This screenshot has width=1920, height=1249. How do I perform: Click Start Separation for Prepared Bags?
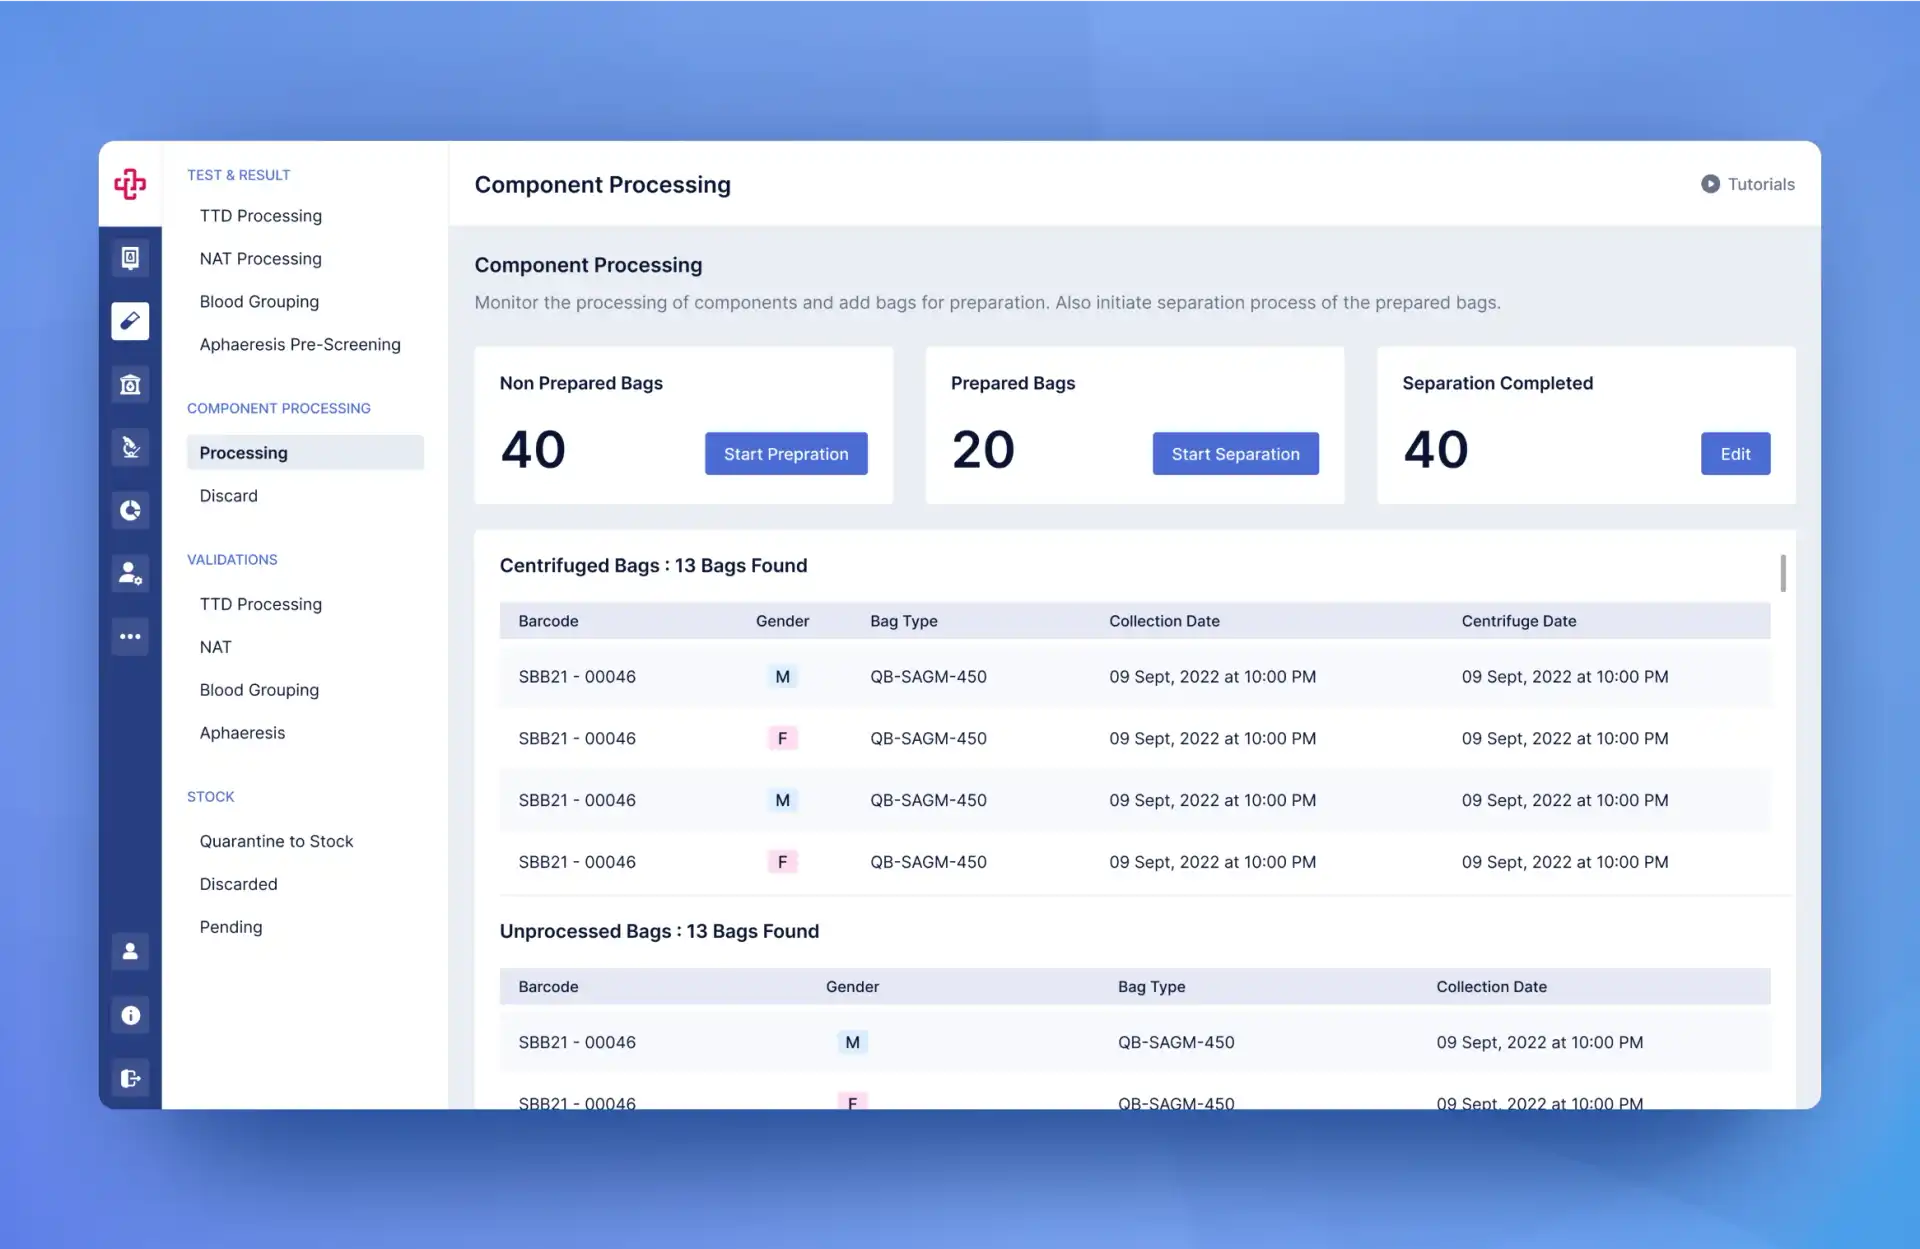click(x=1234, y=453)
